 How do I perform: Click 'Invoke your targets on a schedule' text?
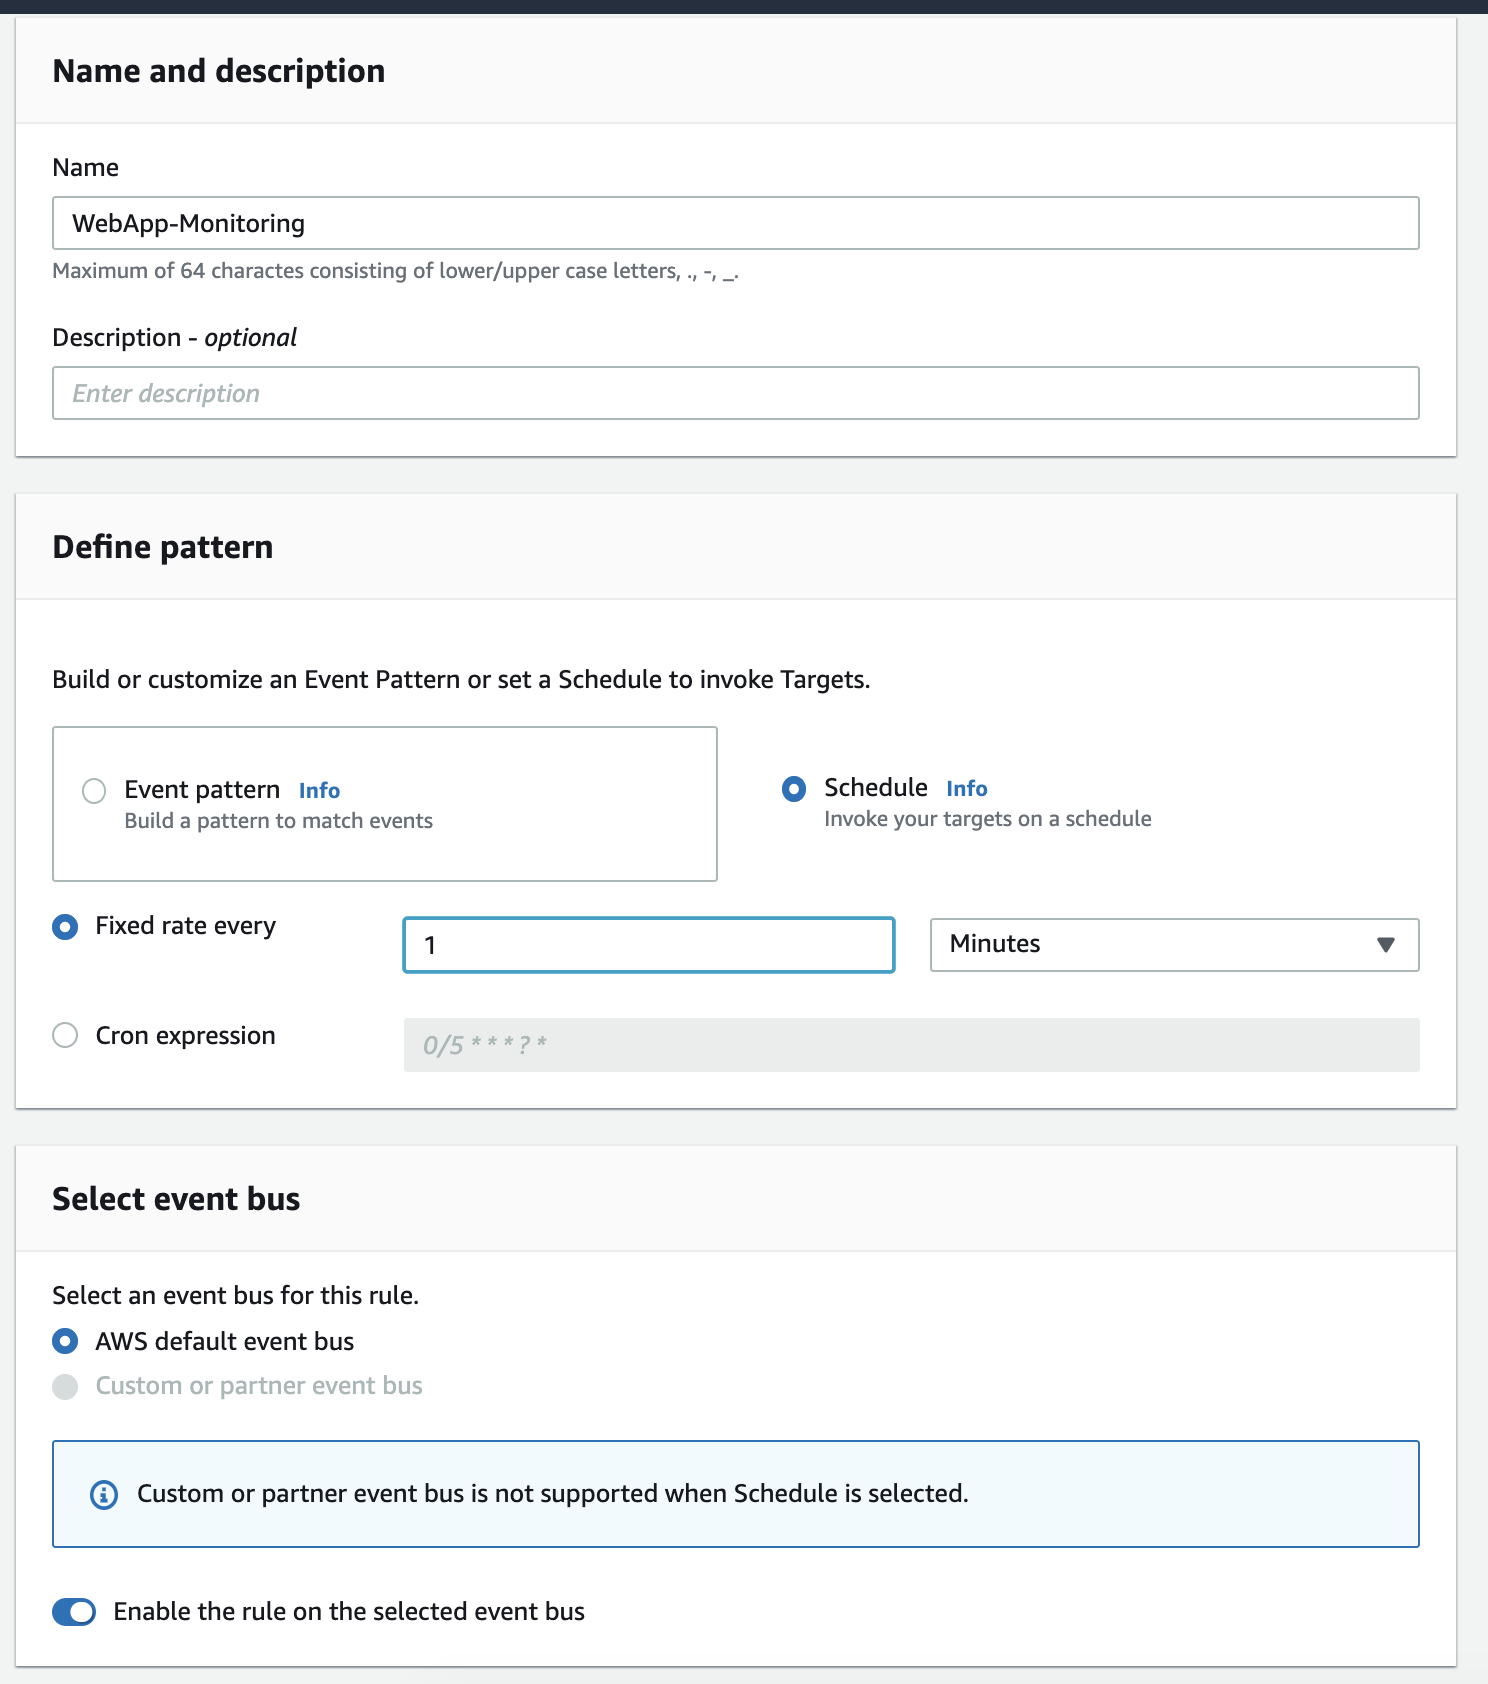(987, 819)
